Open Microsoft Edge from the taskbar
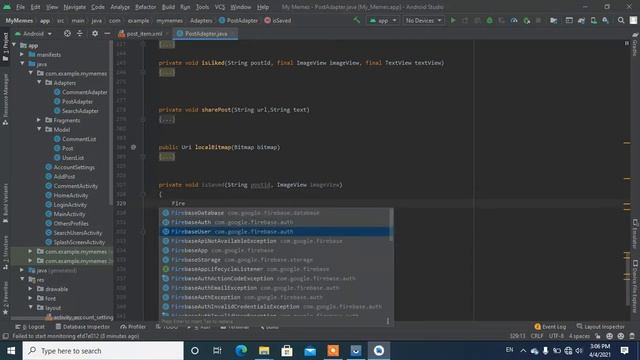640x360 pixels. tap(241, 351)
